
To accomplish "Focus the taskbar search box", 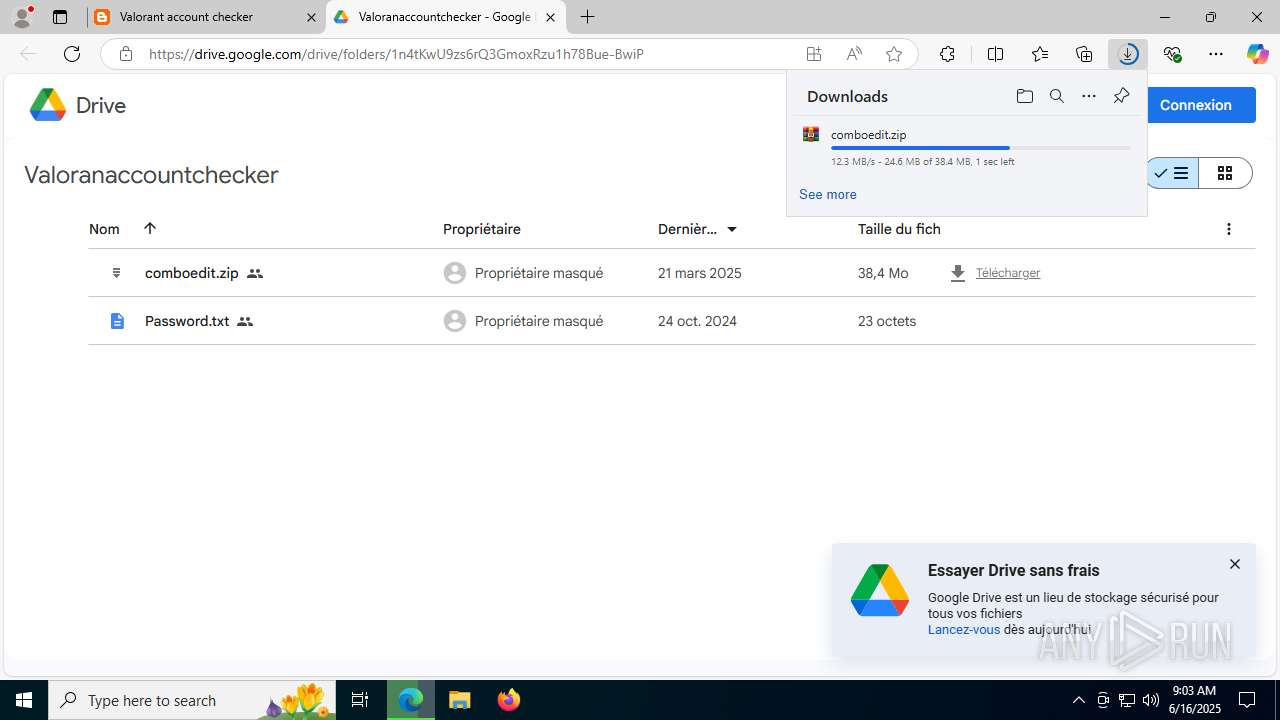I will [x=192, y=700].
